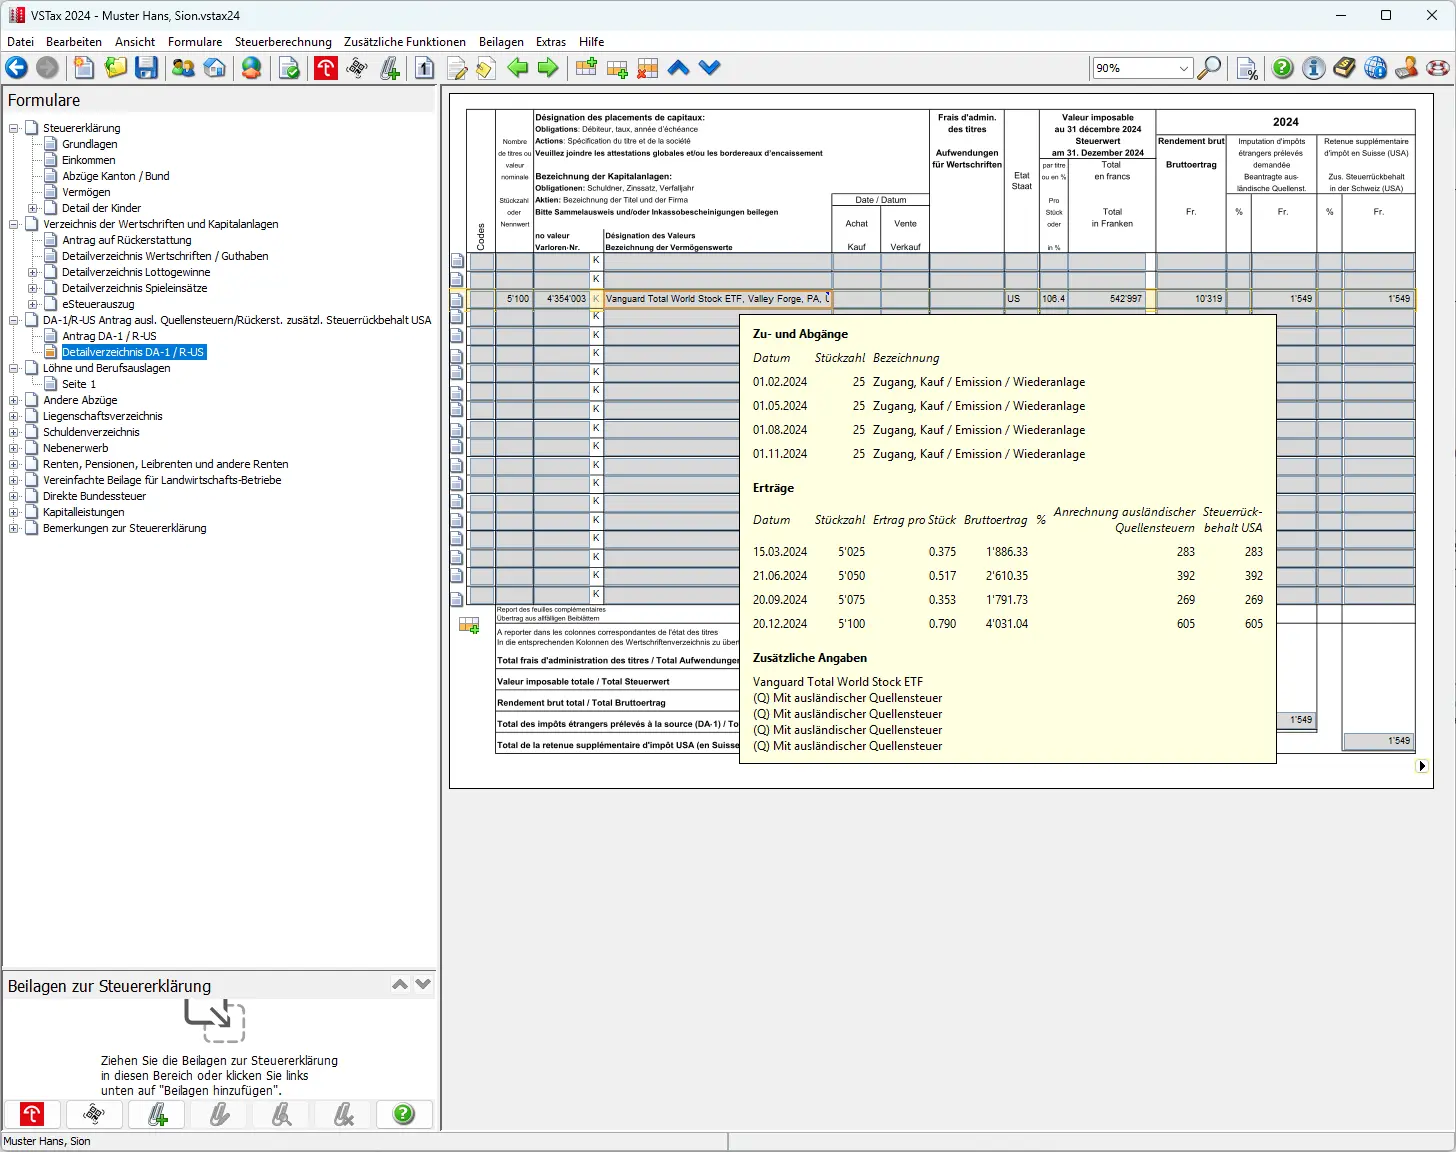Screen dimensions: 1456x1152
Task: Open the 90% zoom level dropdown
Action: point(1184,68)
